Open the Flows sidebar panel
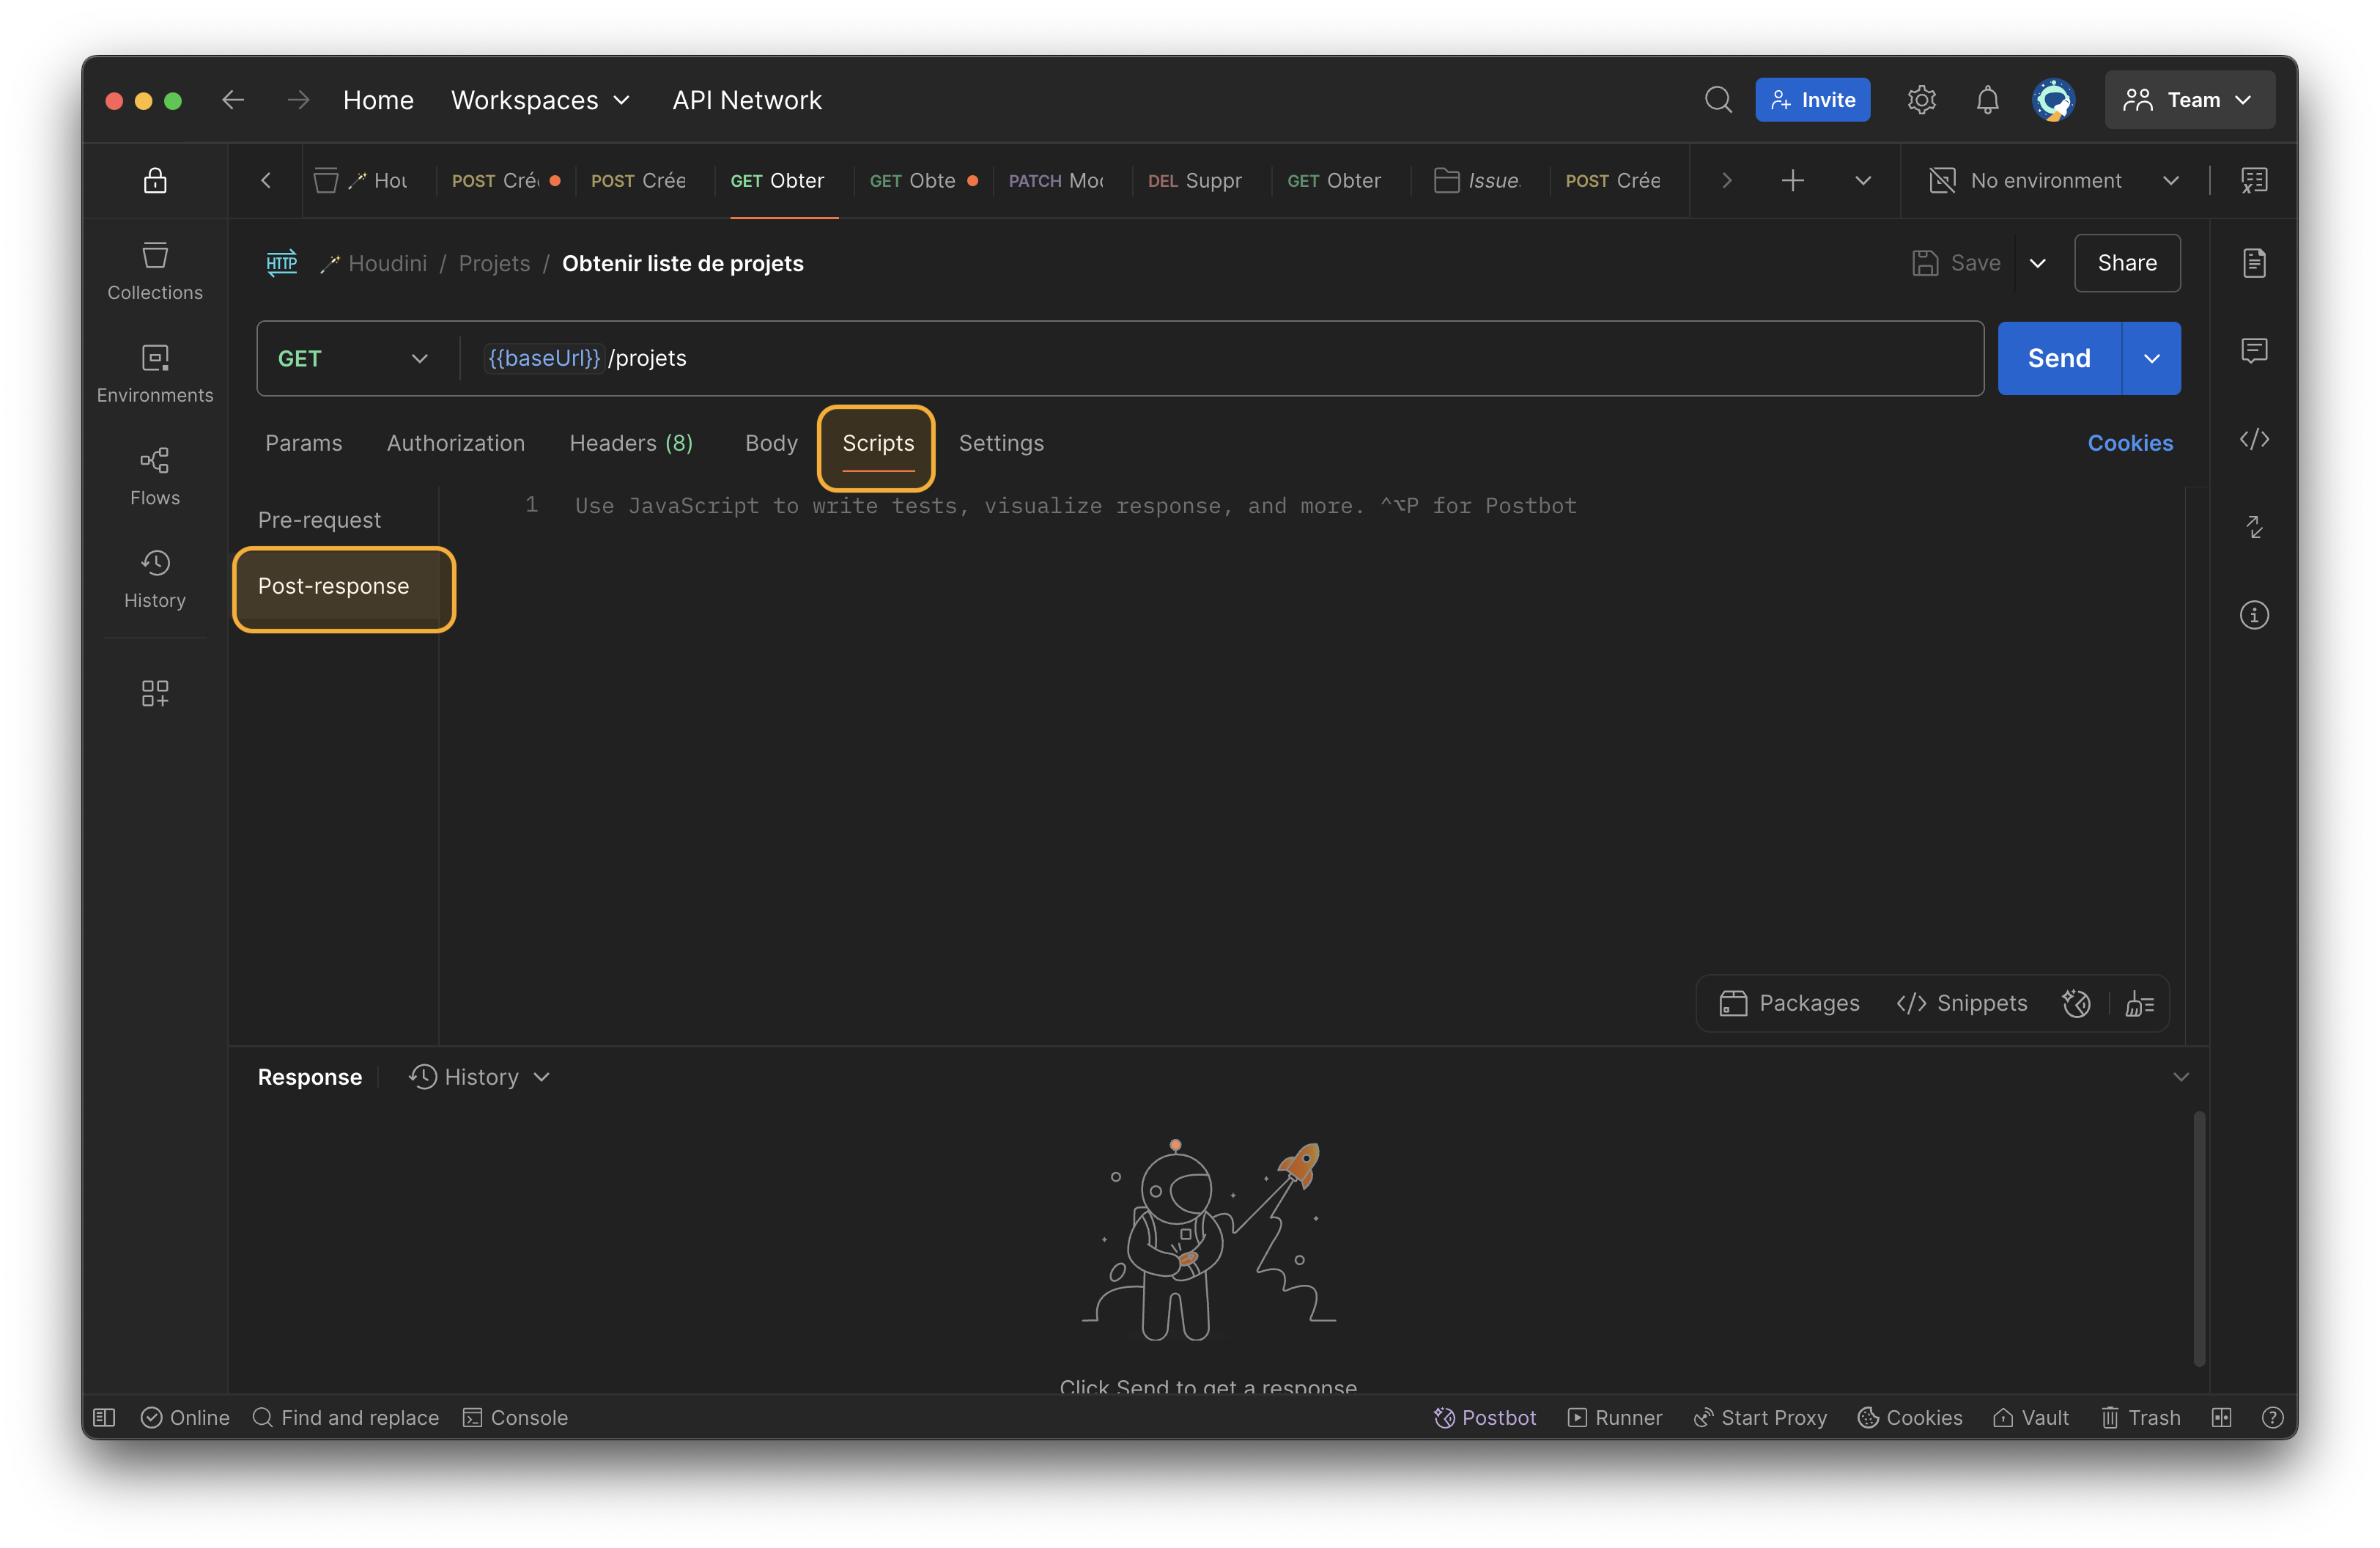Viewport: 2380px width, 1548px height. pos(155,476)
